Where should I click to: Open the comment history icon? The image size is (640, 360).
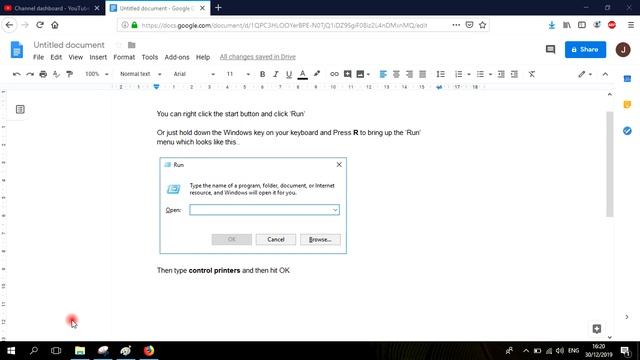550,49
